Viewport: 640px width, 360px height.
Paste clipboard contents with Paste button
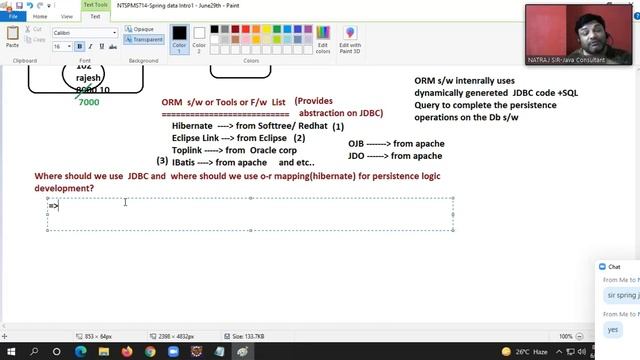pos(12,37)
